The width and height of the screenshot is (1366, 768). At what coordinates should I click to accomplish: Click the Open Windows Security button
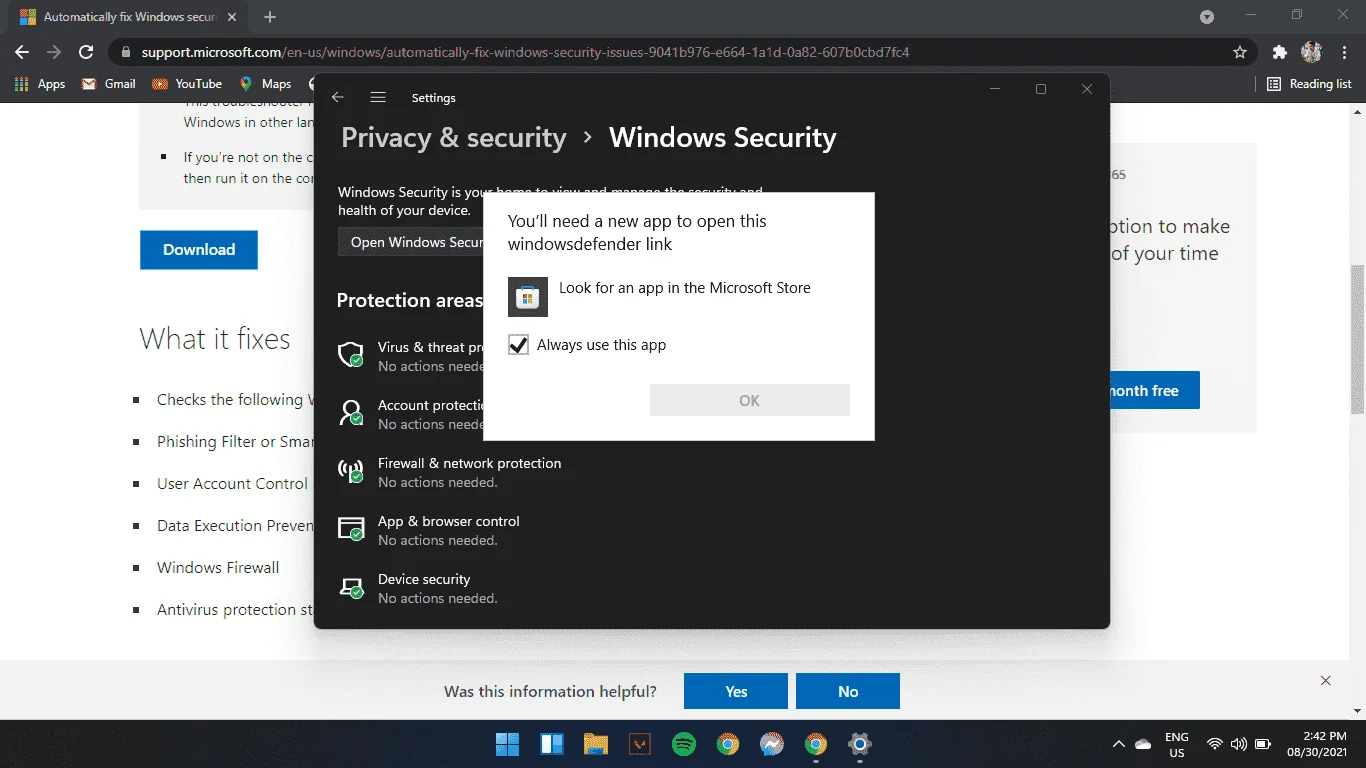coord(411,242)
